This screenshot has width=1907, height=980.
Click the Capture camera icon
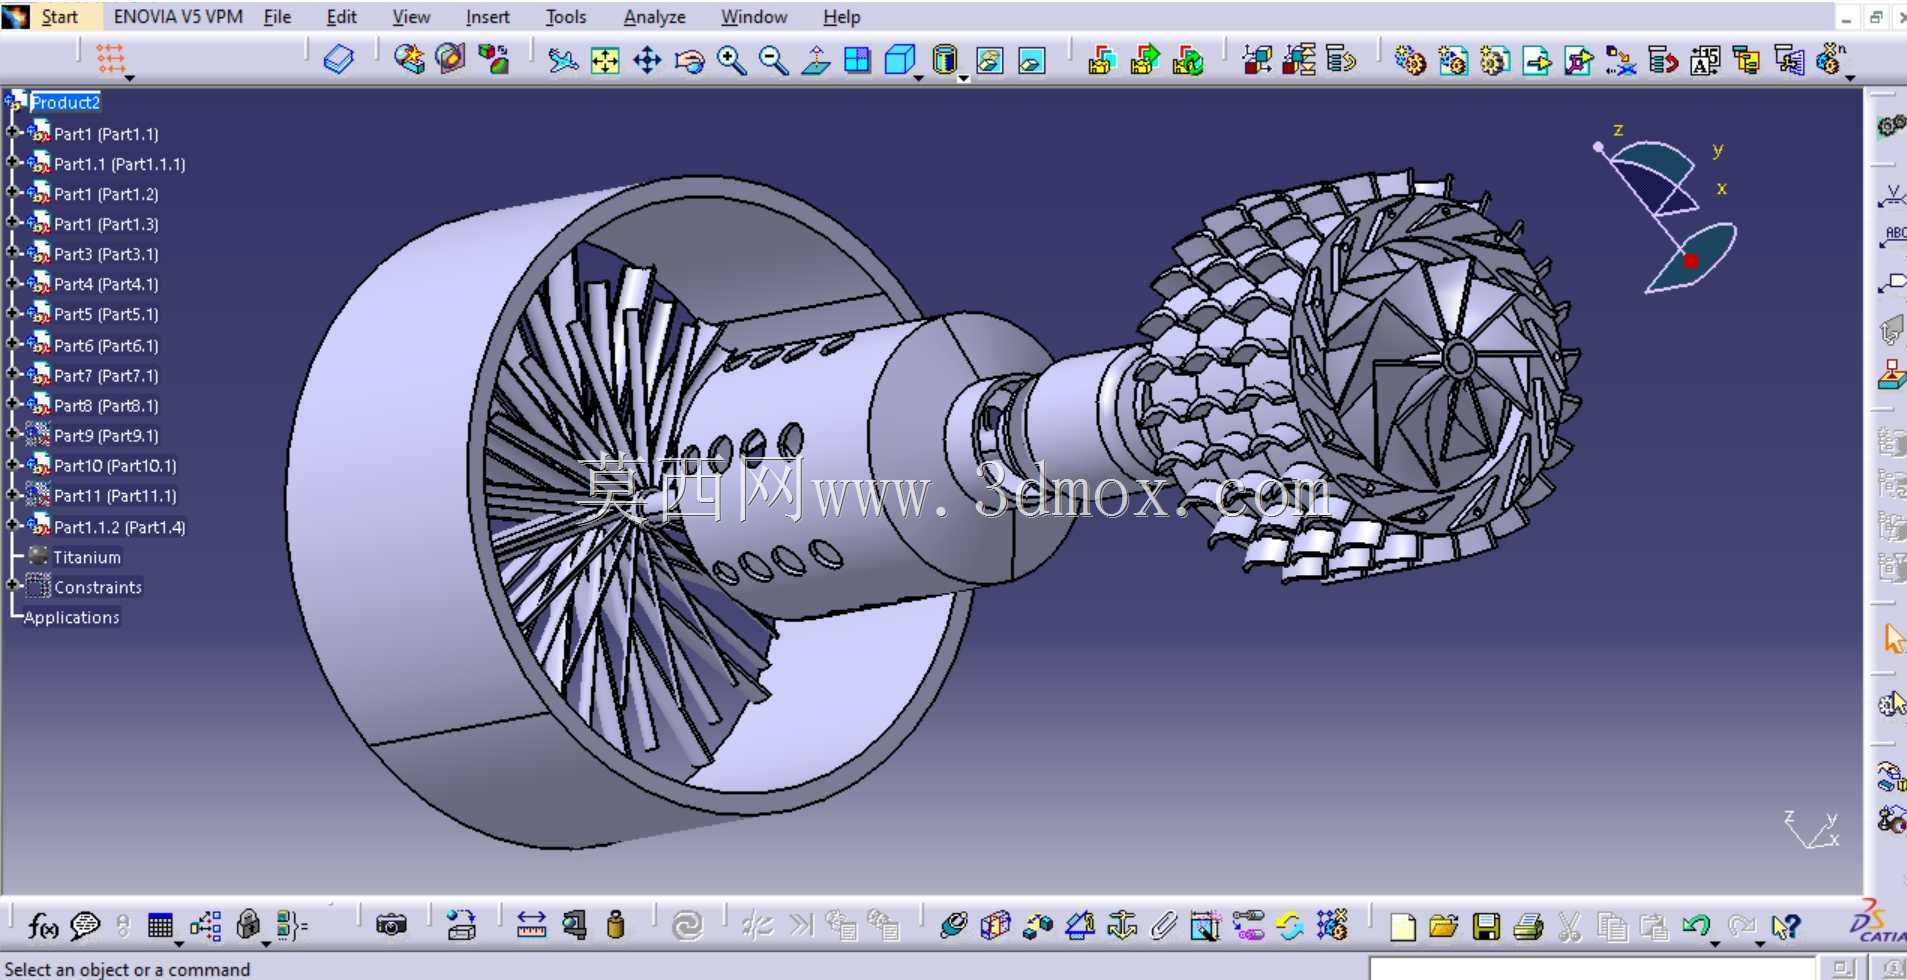click(x=391, y=925)
